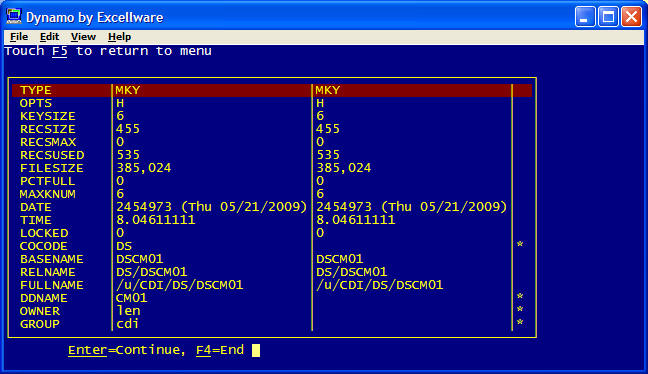Select the MAXKNUM row label

coord(48,194)
